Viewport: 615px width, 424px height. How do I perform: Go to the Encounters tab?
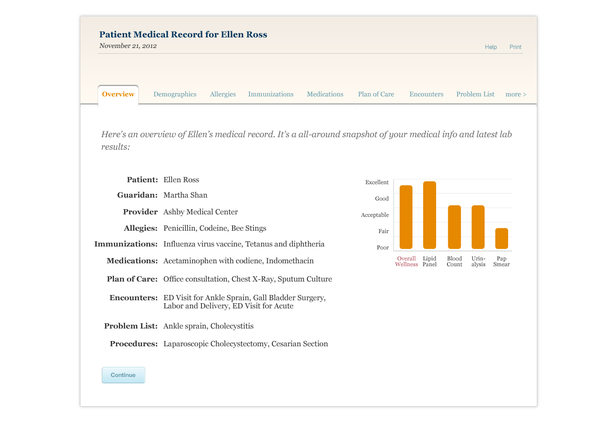point(426,94)
